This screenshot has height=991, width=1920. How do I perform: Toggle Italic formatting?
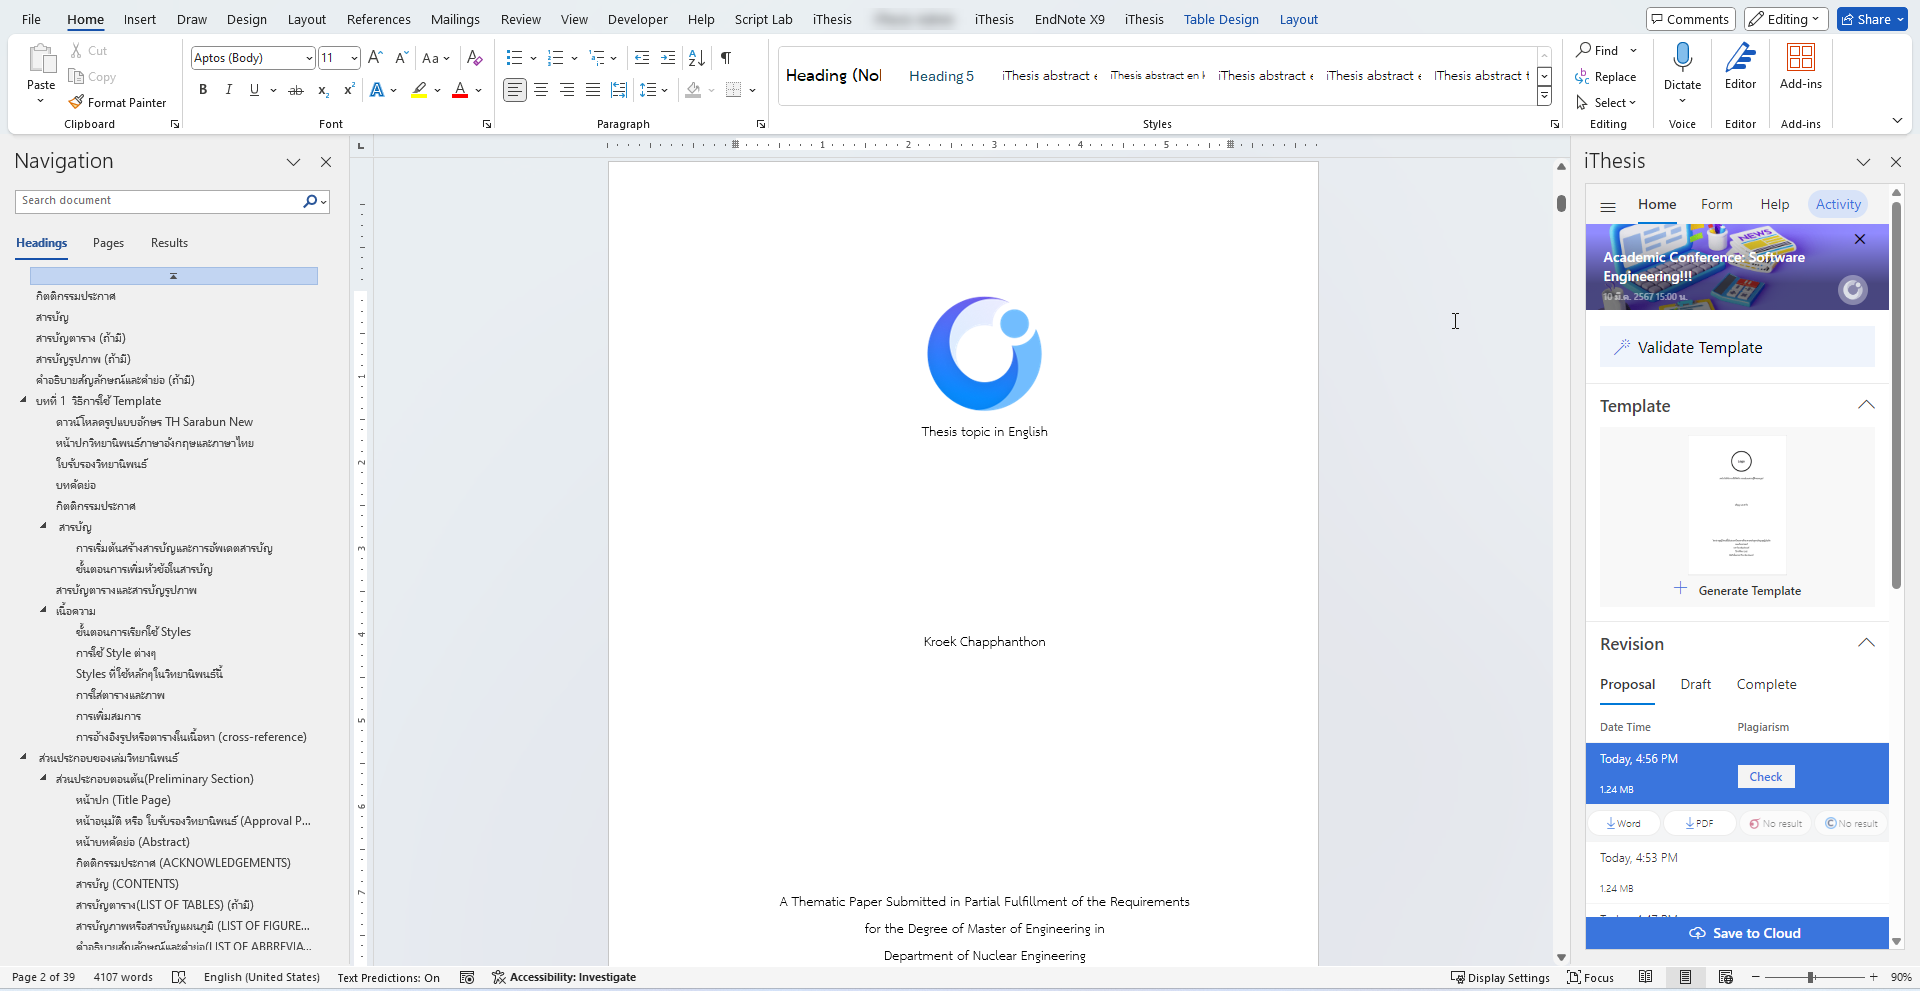[229, 90]
